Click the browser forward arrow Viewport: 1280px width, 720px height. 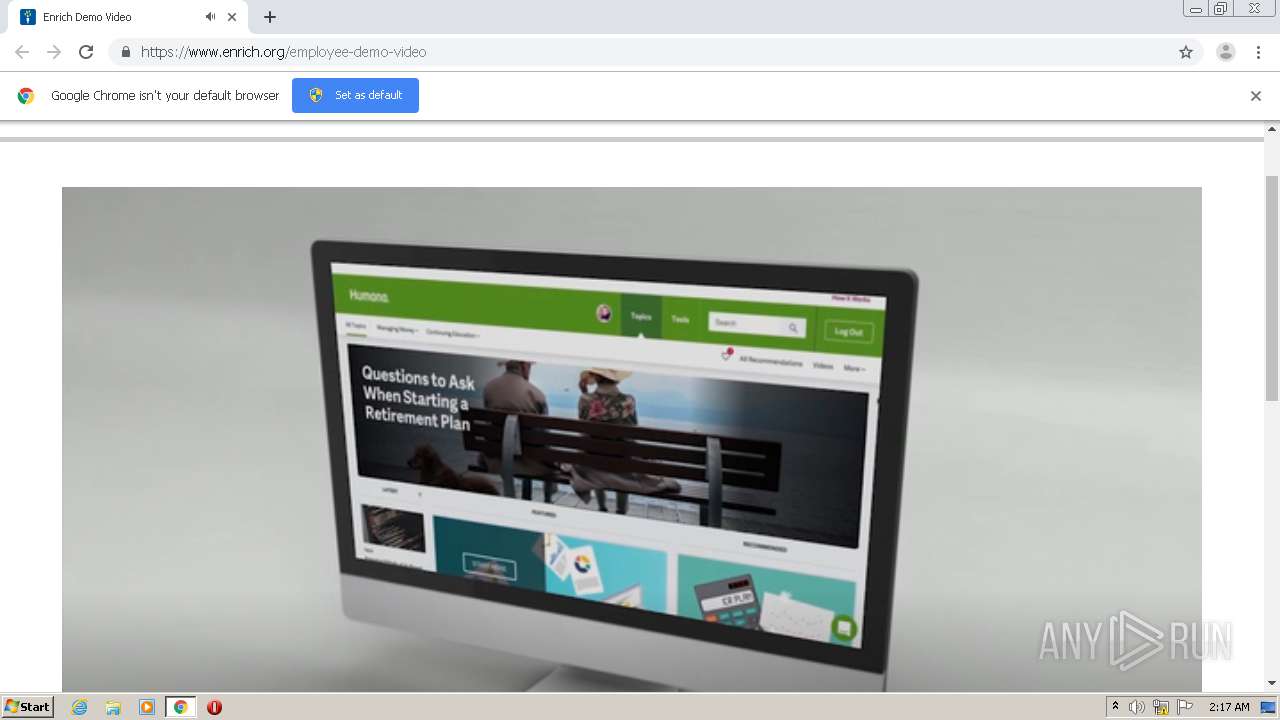point(54,52)
